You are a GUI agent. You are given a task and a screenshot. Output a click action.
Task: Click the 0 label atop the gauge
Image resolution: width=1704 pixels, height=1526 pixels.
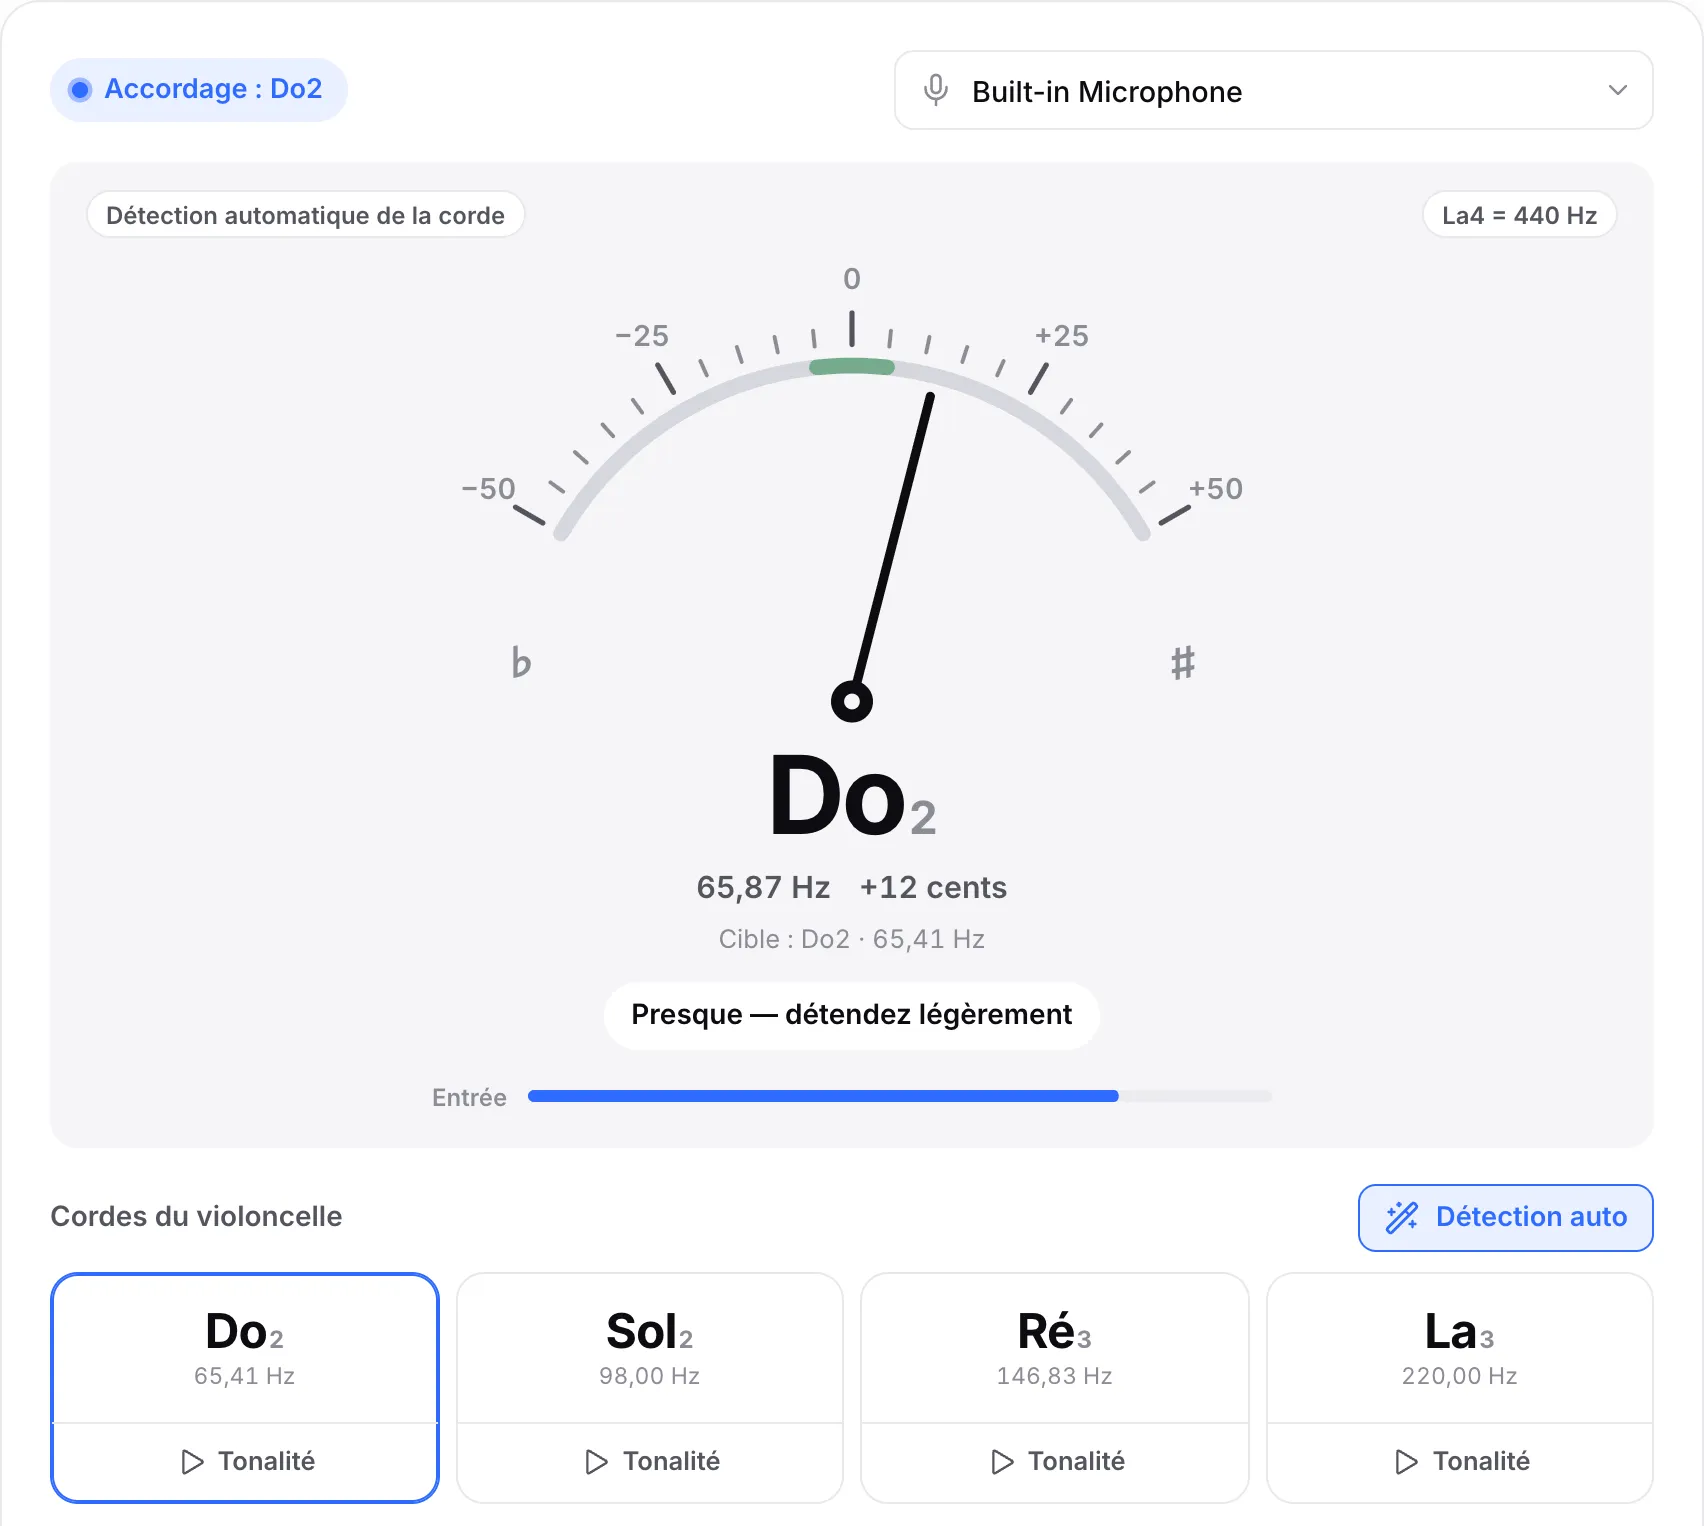click(852, 279)
